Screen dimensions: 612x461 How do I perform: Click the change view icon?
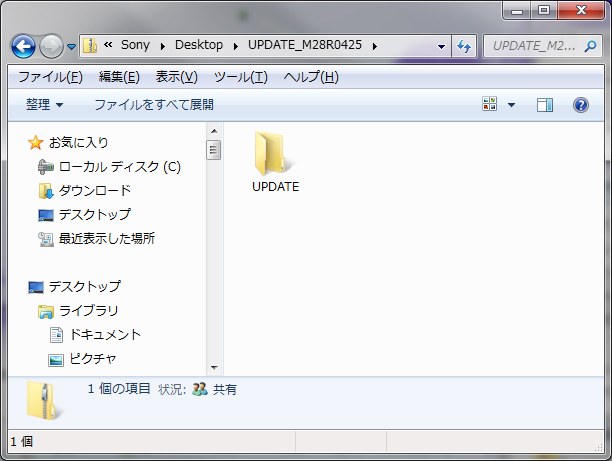click(x=490, y=104)
